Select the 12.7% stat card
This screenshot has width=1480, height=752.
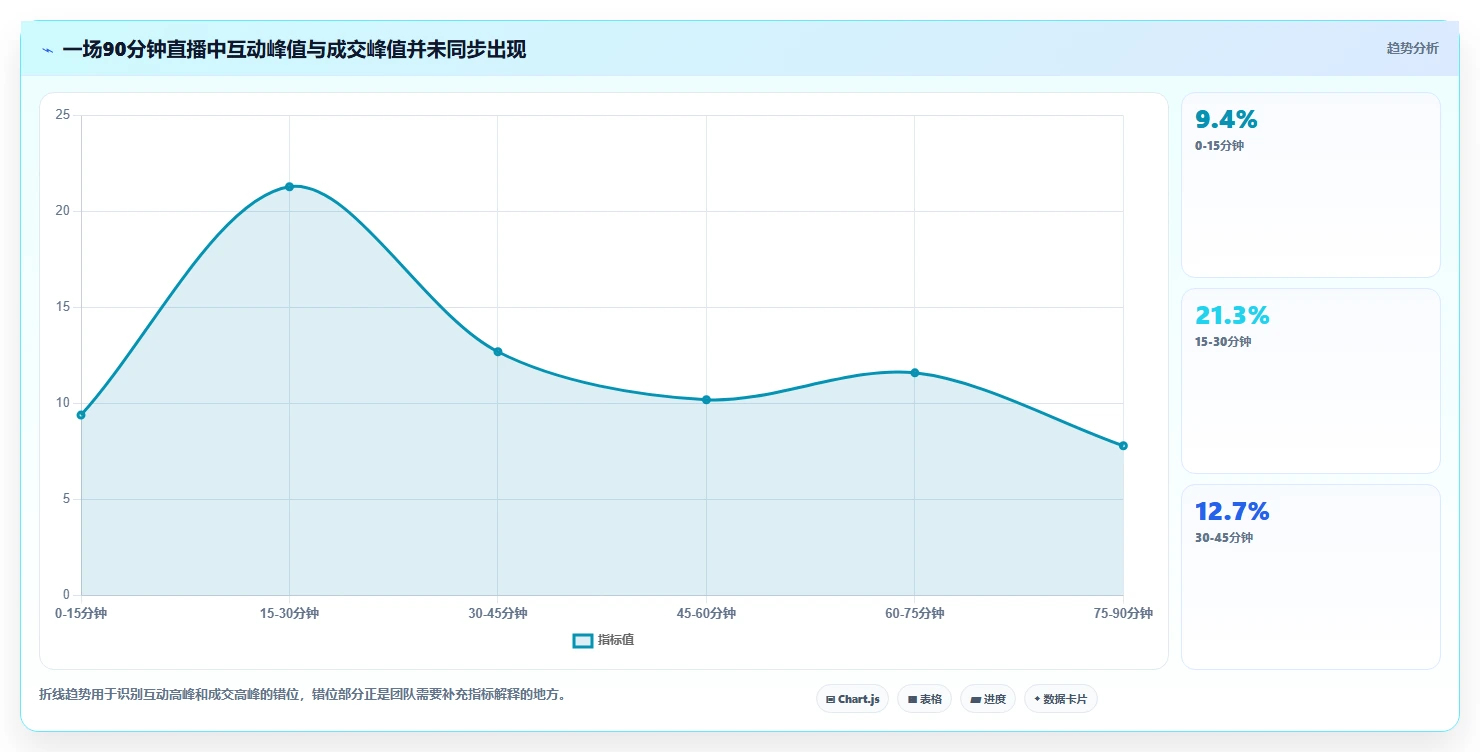pyautogui.click(x=1310, y=577)
